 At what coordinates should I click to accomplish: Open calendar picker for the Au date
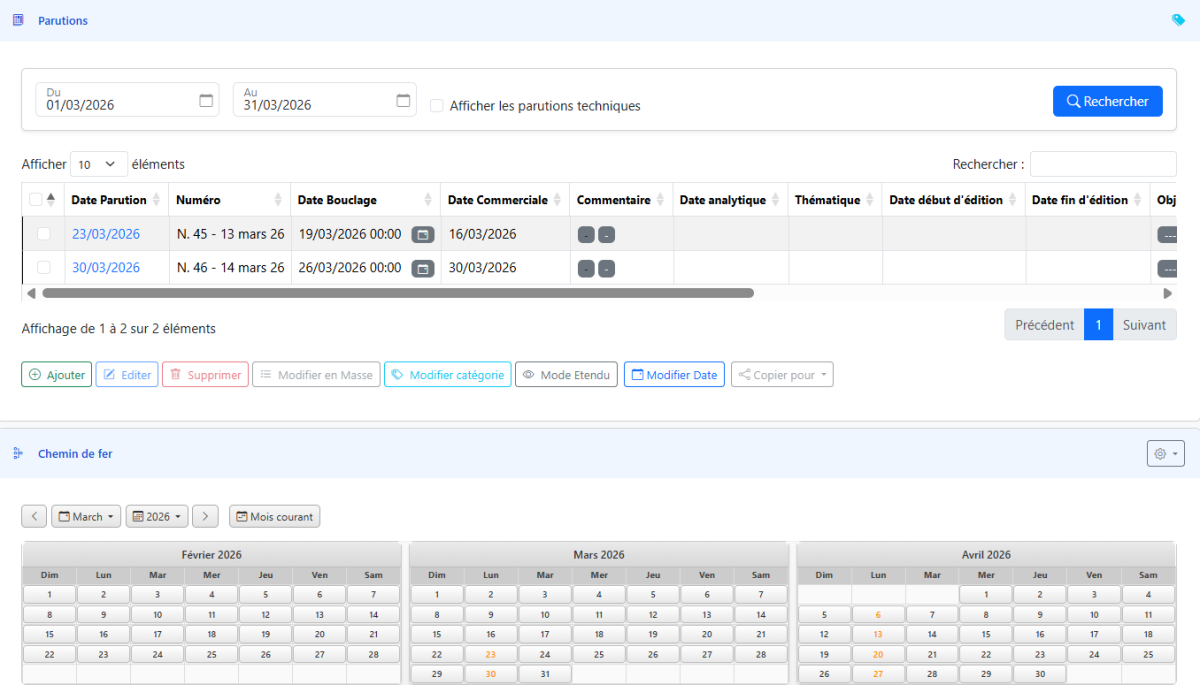click(x=403, y=100)
